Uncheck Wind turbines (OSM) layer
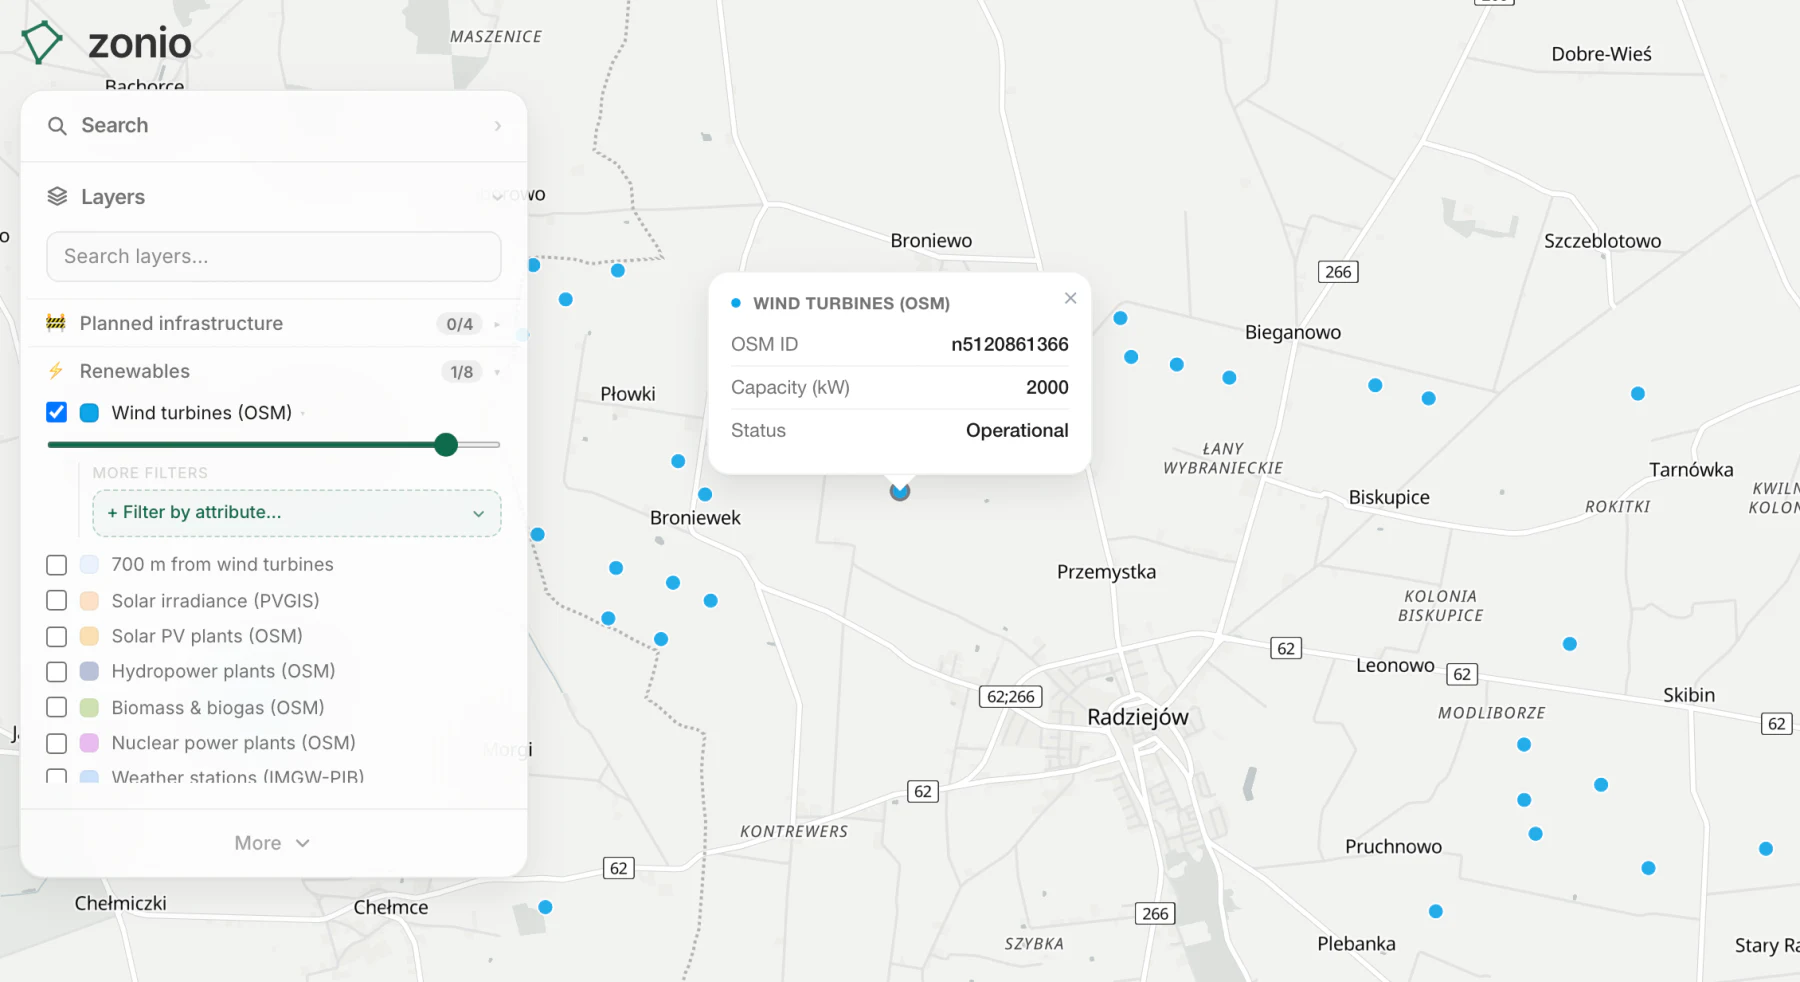The width and height of the screenshot is (1800, 982). click(x=57, y=413)
